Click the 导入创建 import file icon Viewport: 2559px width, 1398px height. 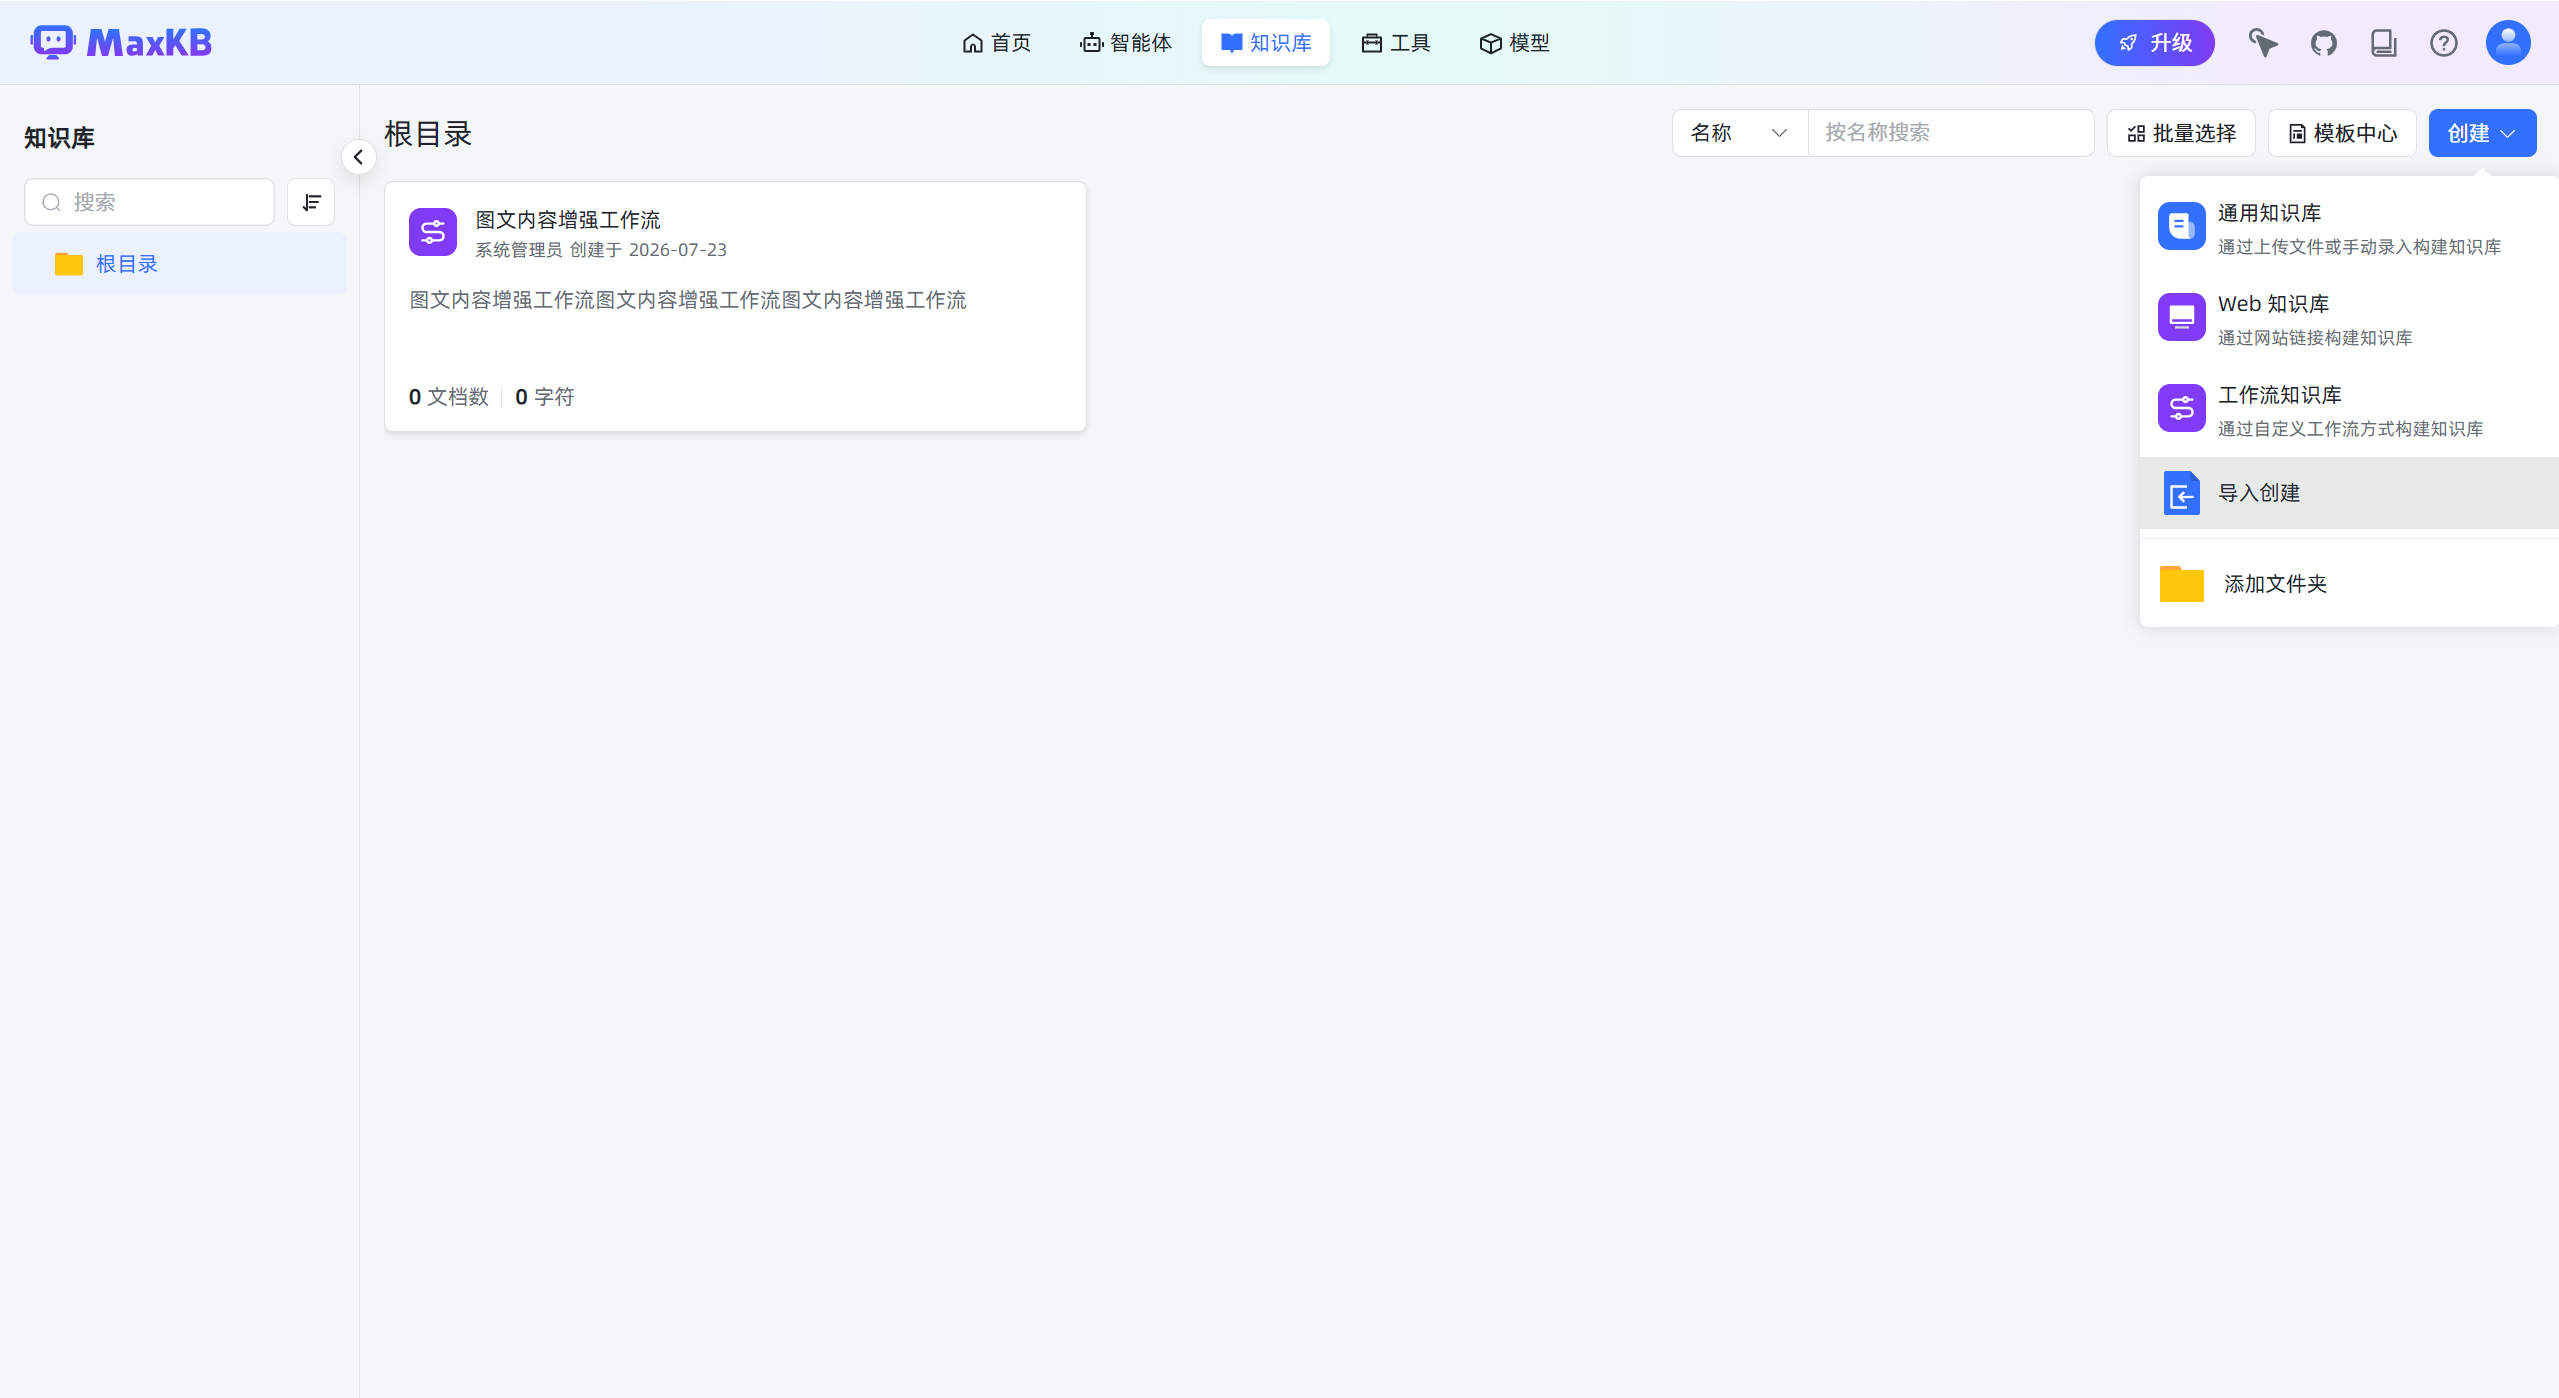tap(2182, 493)
